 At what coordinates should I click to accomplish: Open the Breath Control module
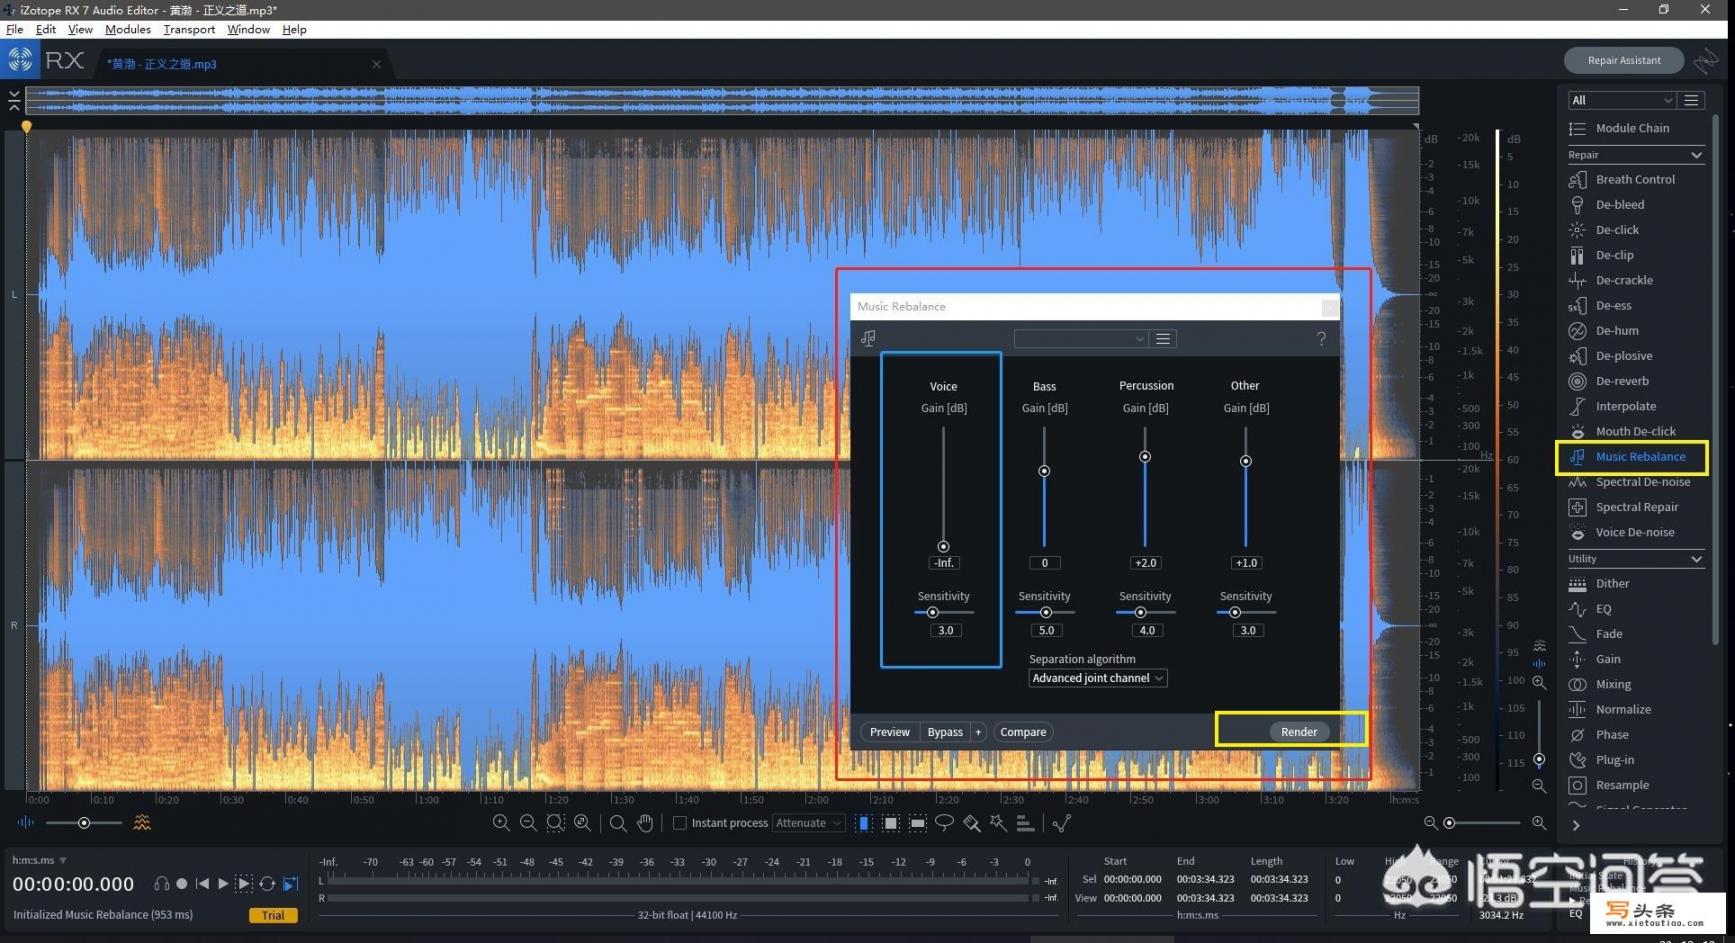tap(1635, 179)
